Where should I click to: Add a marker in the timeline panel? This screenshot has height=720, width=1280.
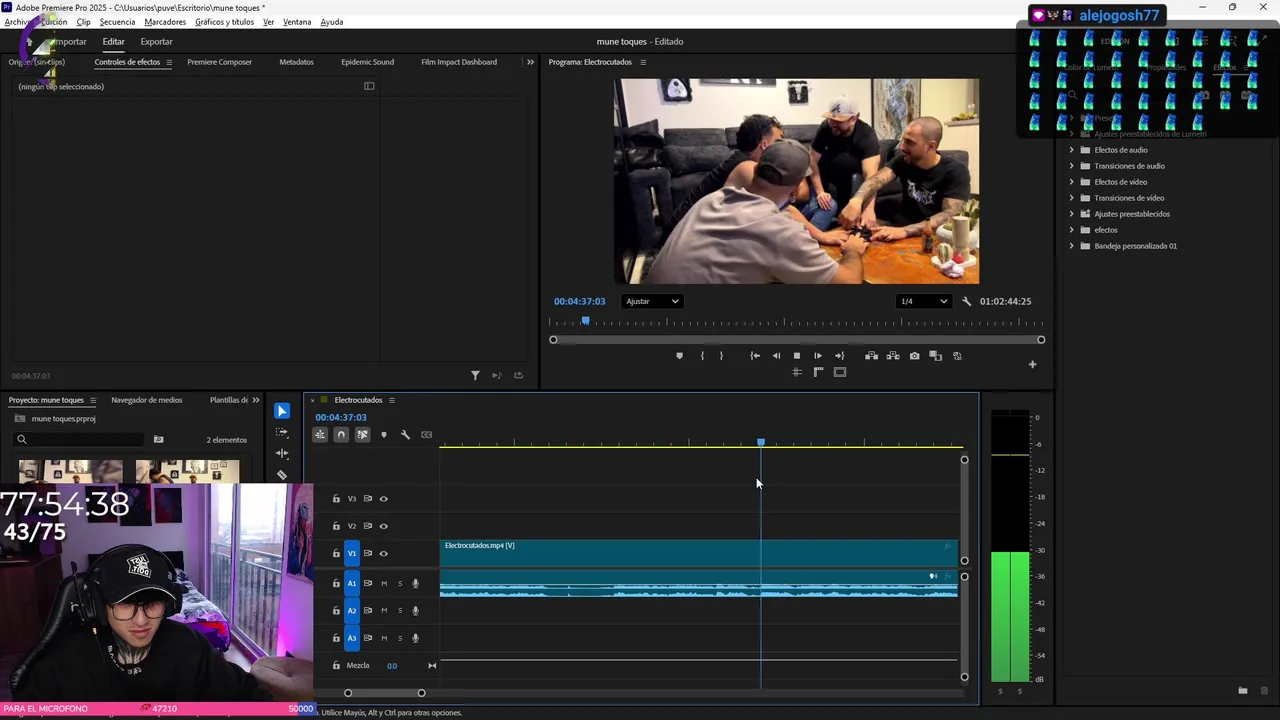[384, 435]
